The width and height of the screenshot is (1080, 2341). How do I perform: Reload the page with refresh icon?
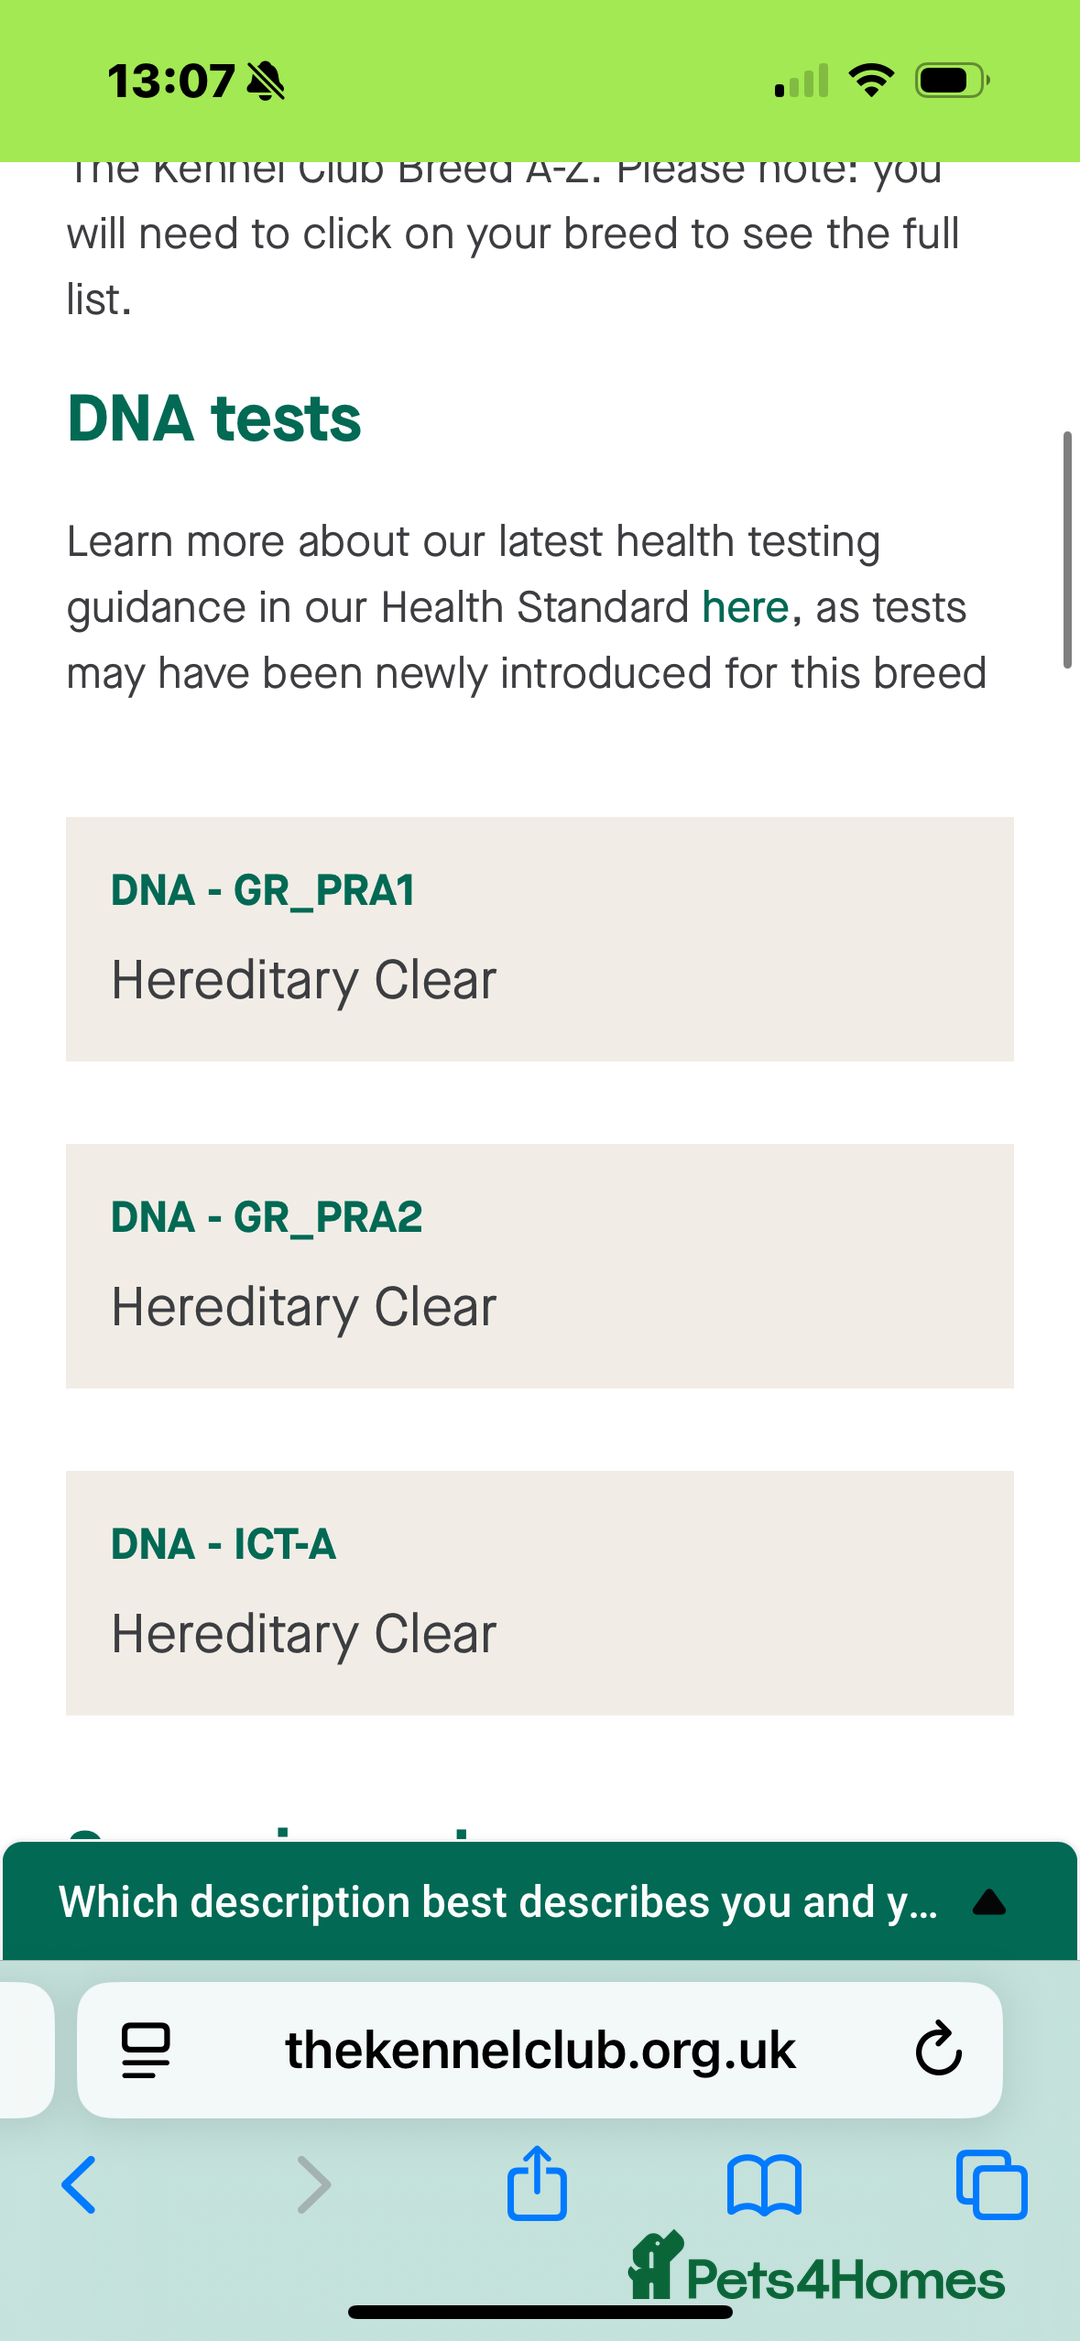click(x=938, y=2049)
